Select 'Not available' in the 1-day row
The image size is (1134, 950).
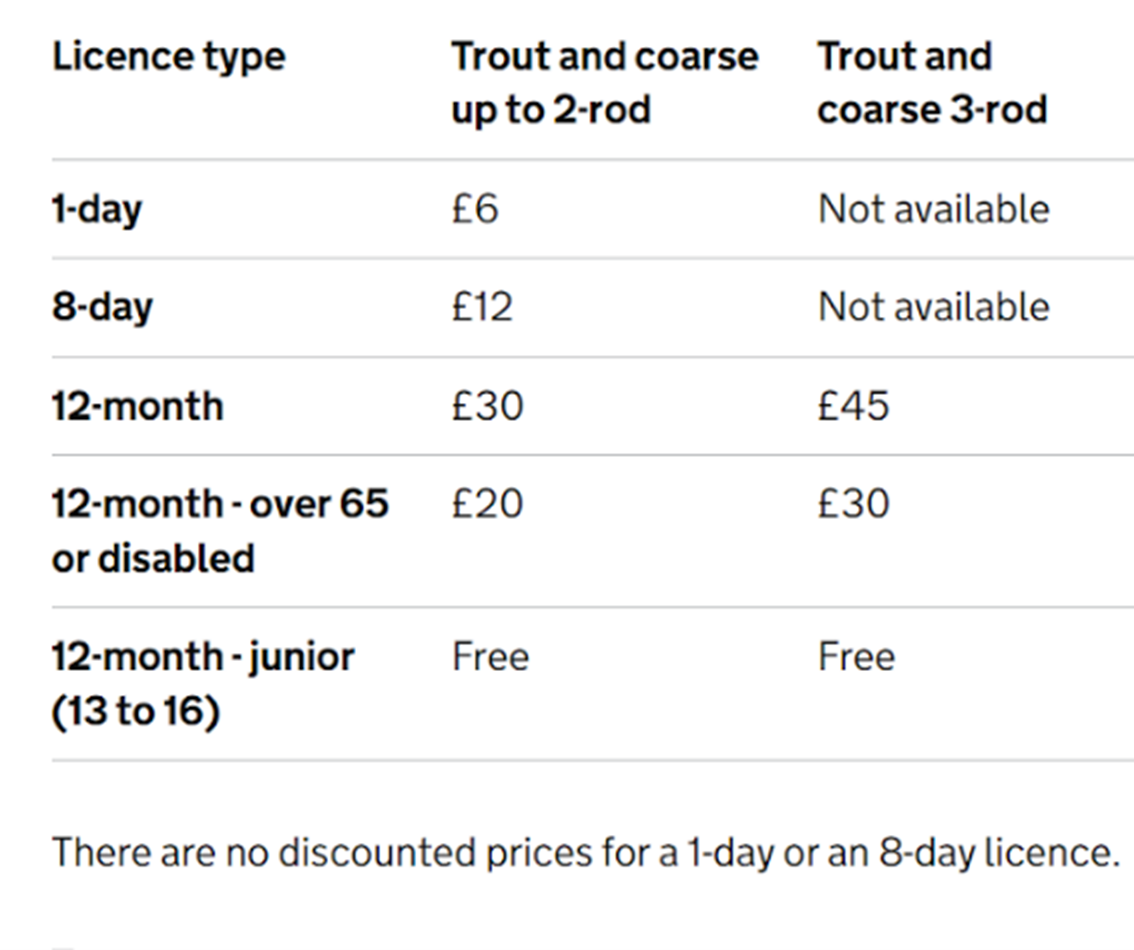[933, 209]
